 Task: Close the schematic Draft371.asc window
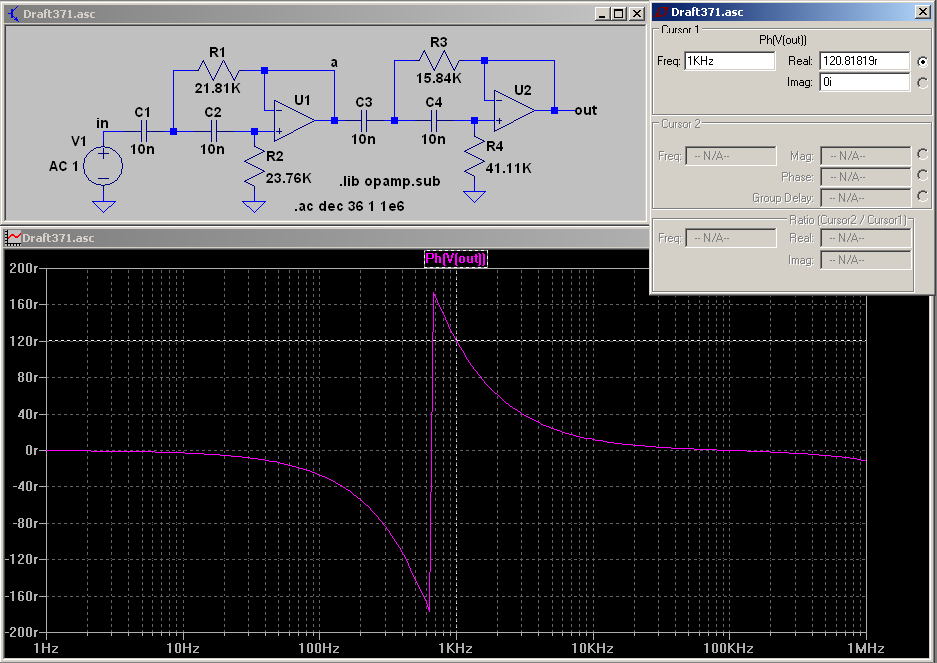pos(637,14)
